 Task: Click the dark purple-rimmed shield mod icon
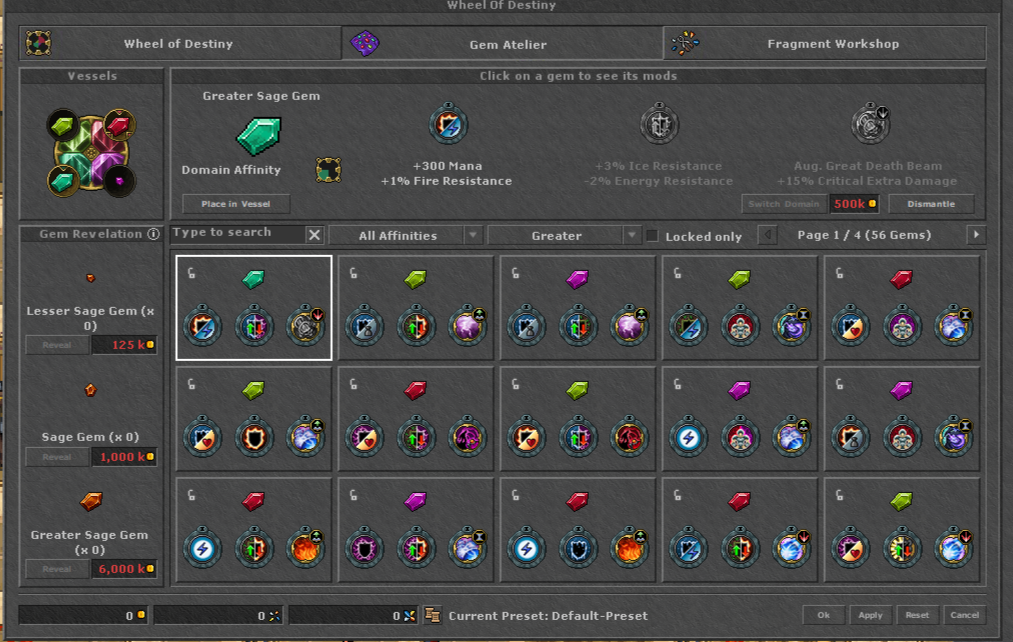click(x=364, y=548)
